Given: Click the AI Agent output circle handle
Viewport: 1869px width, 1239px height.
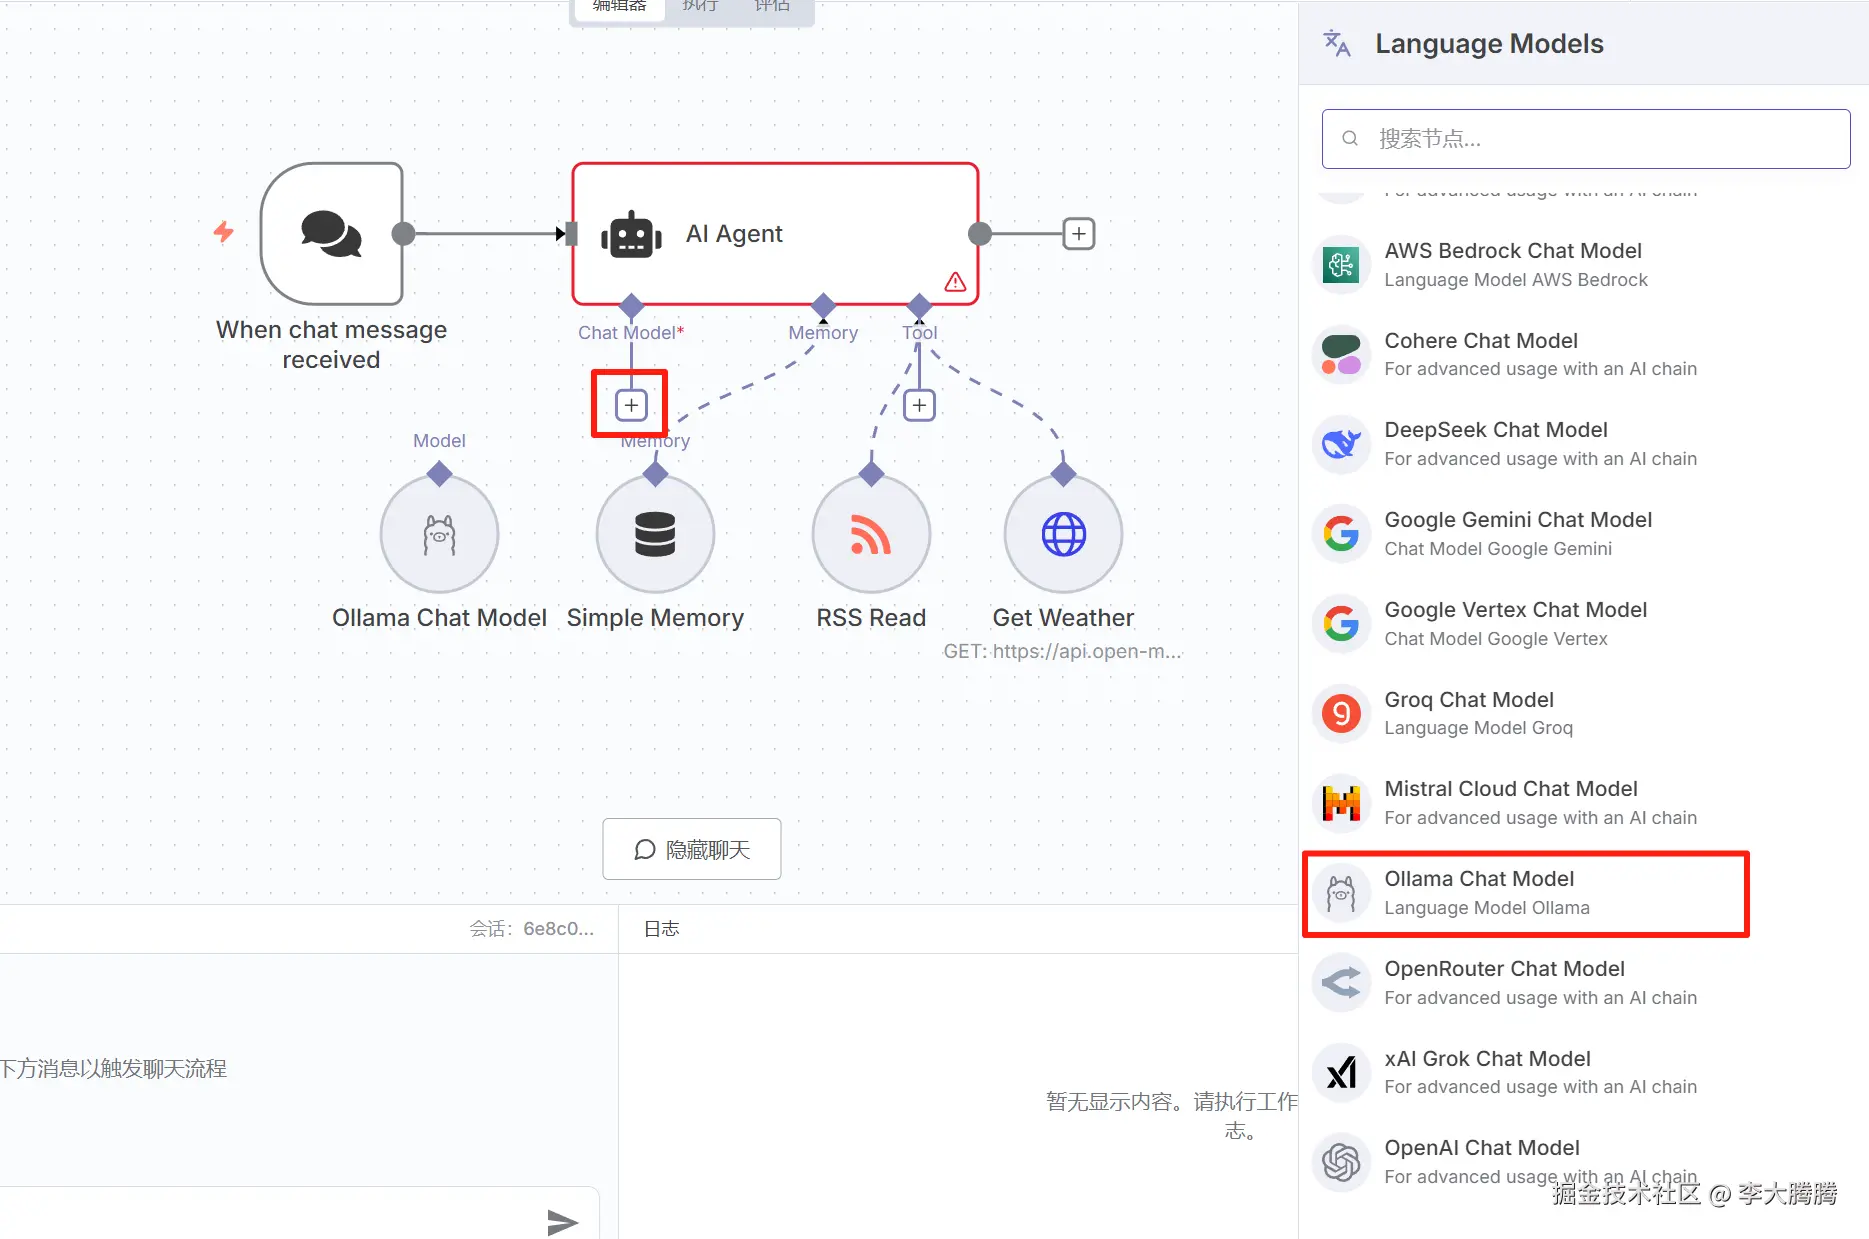Looking at the screenshot, I should coord(980,234).
